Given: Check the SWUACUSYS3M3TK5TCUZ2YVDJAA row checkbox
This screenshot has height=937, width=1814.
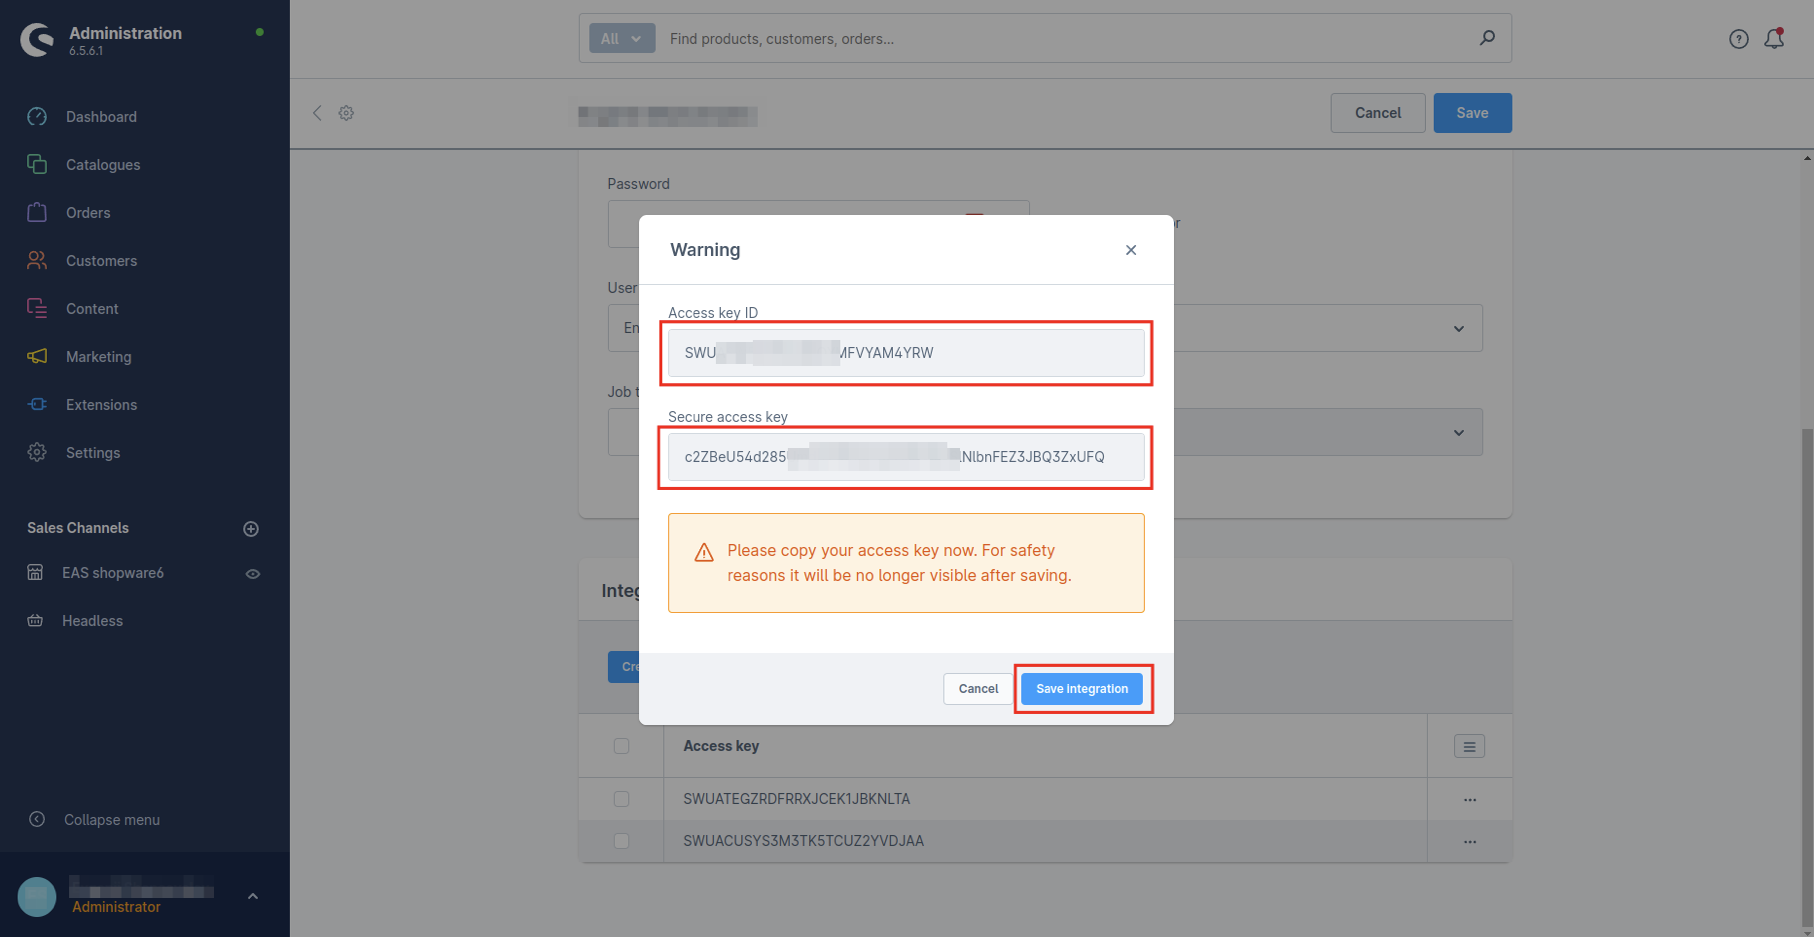Looking at the screenshot, I should 621,841.
